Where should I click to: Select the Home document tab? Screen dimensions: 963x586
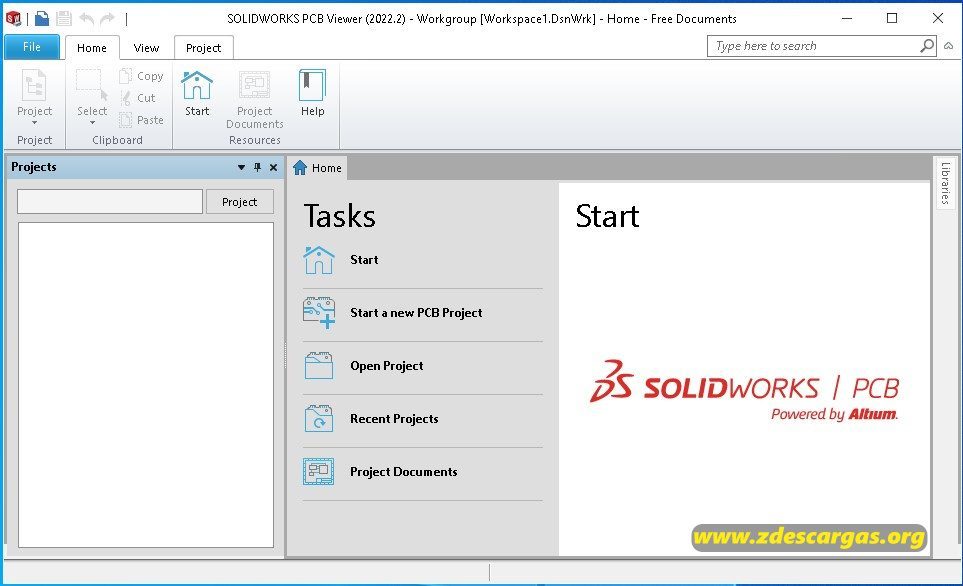318,168
